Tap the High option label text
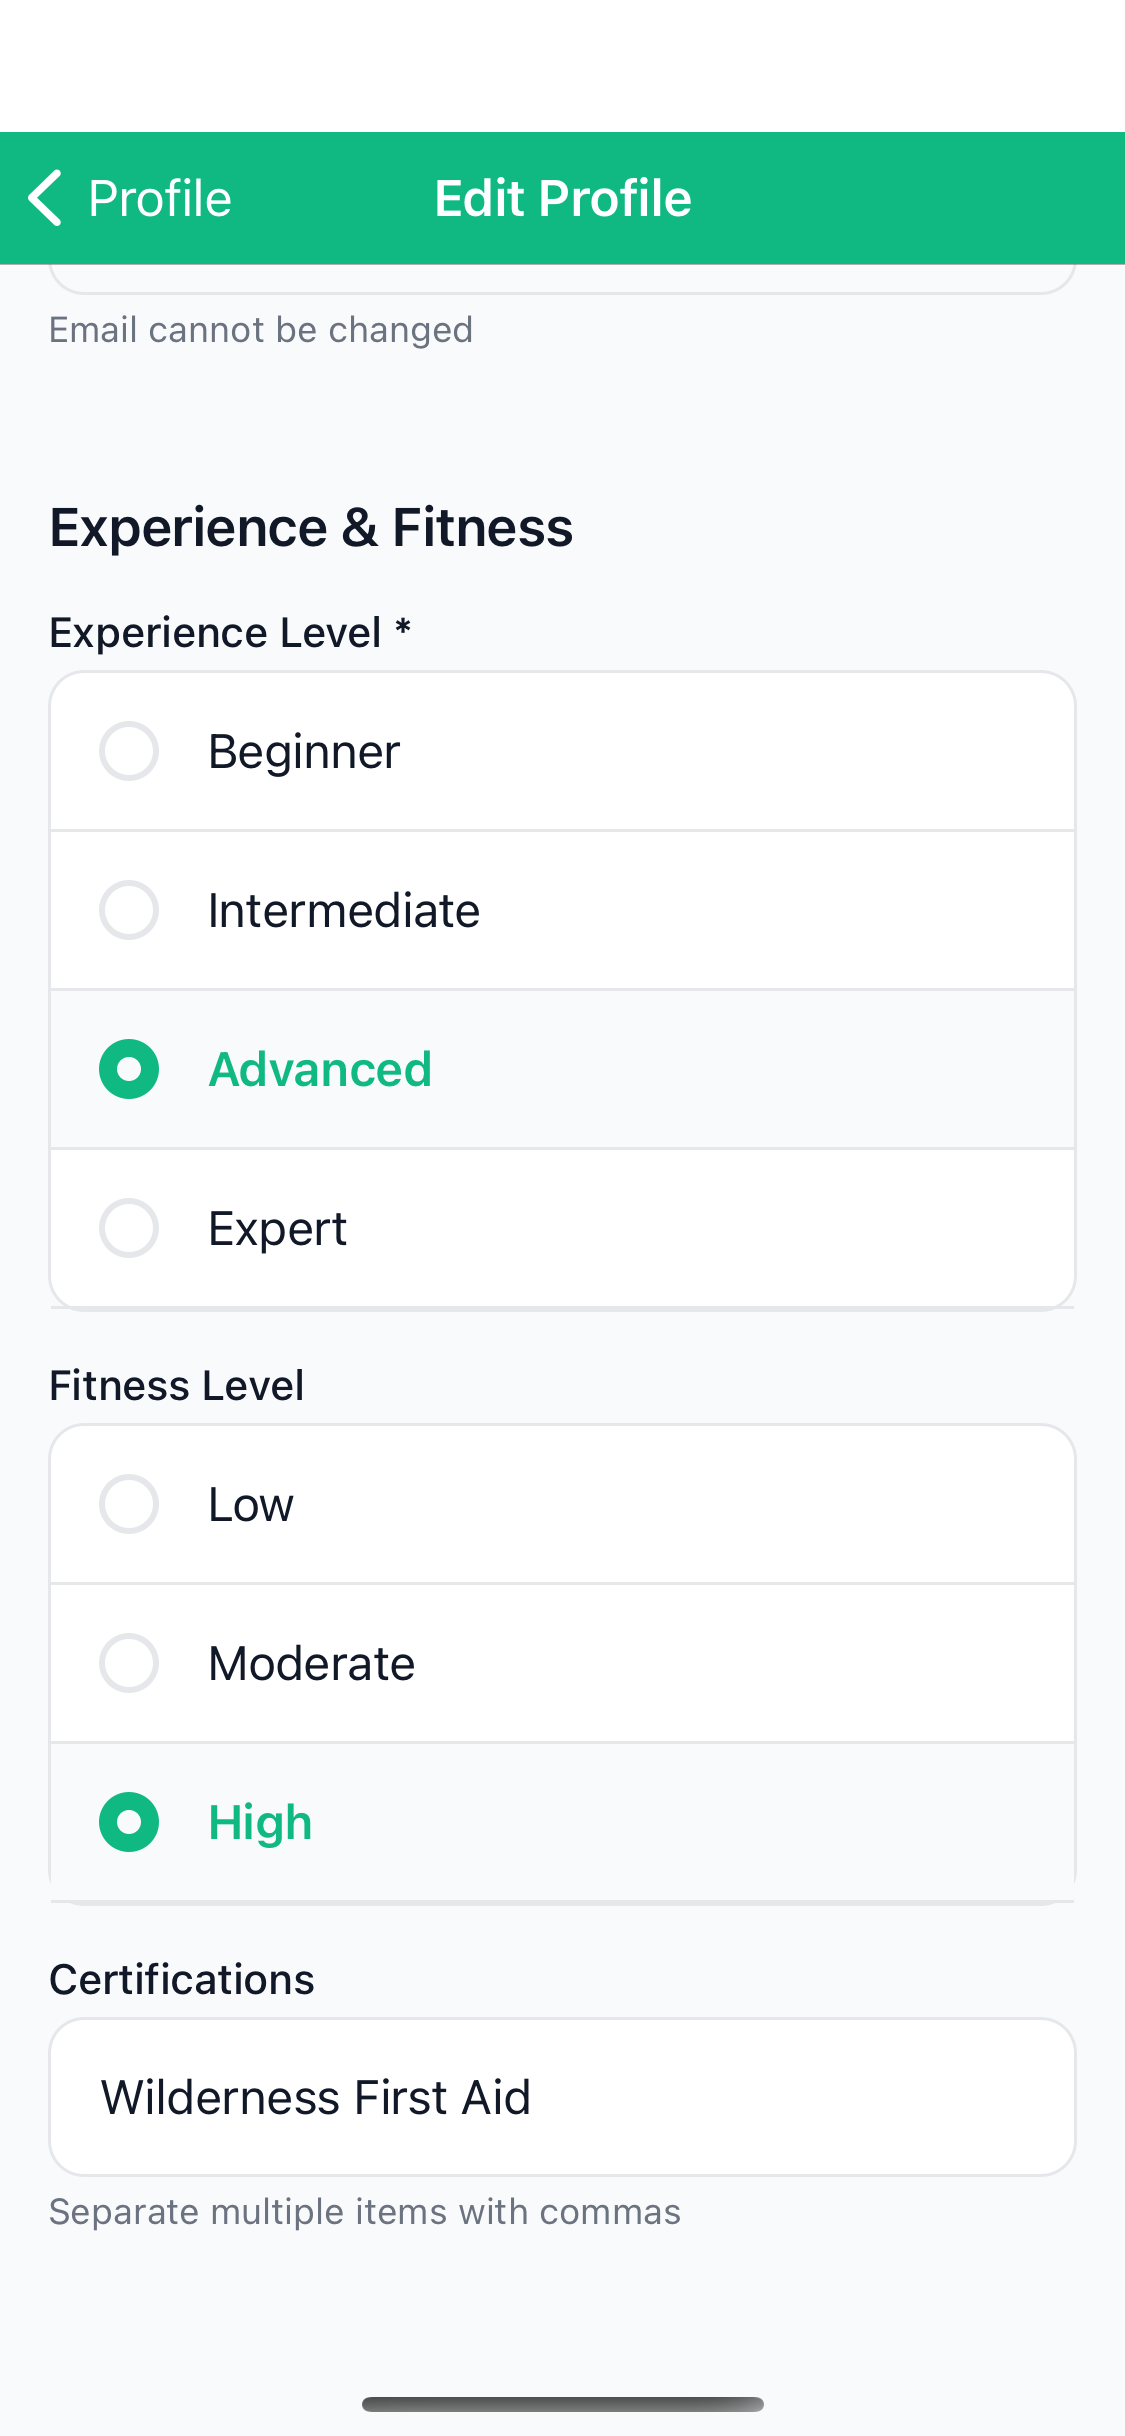 tap(259, 1822)
